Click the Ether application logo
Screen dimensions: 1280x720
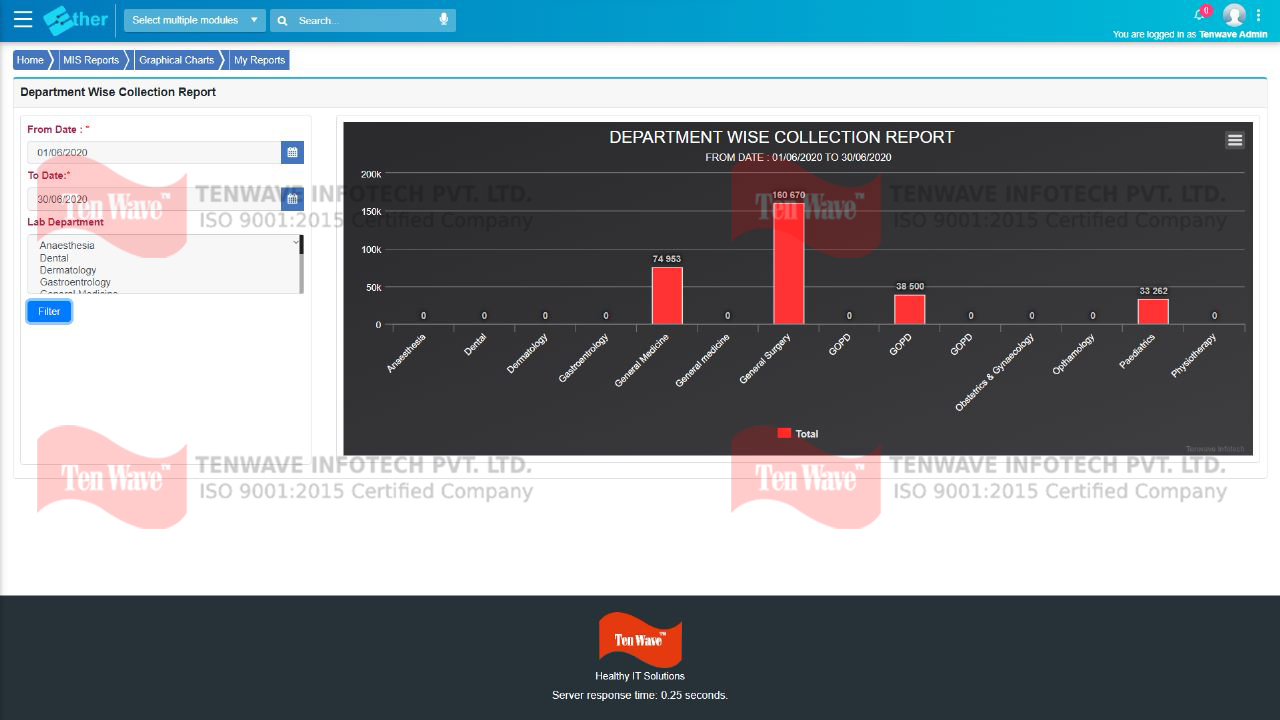point(75,20)
